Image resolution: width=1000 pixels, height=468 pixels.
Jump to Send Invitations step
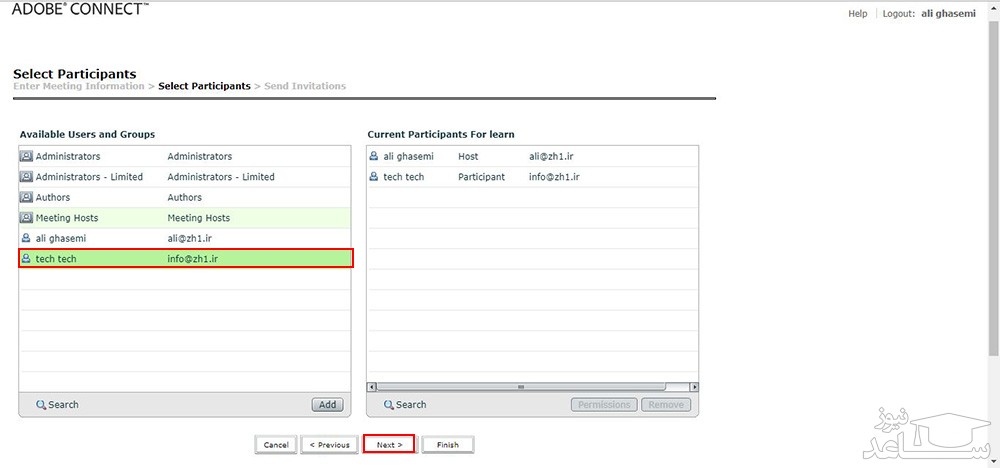click(305, 86)
